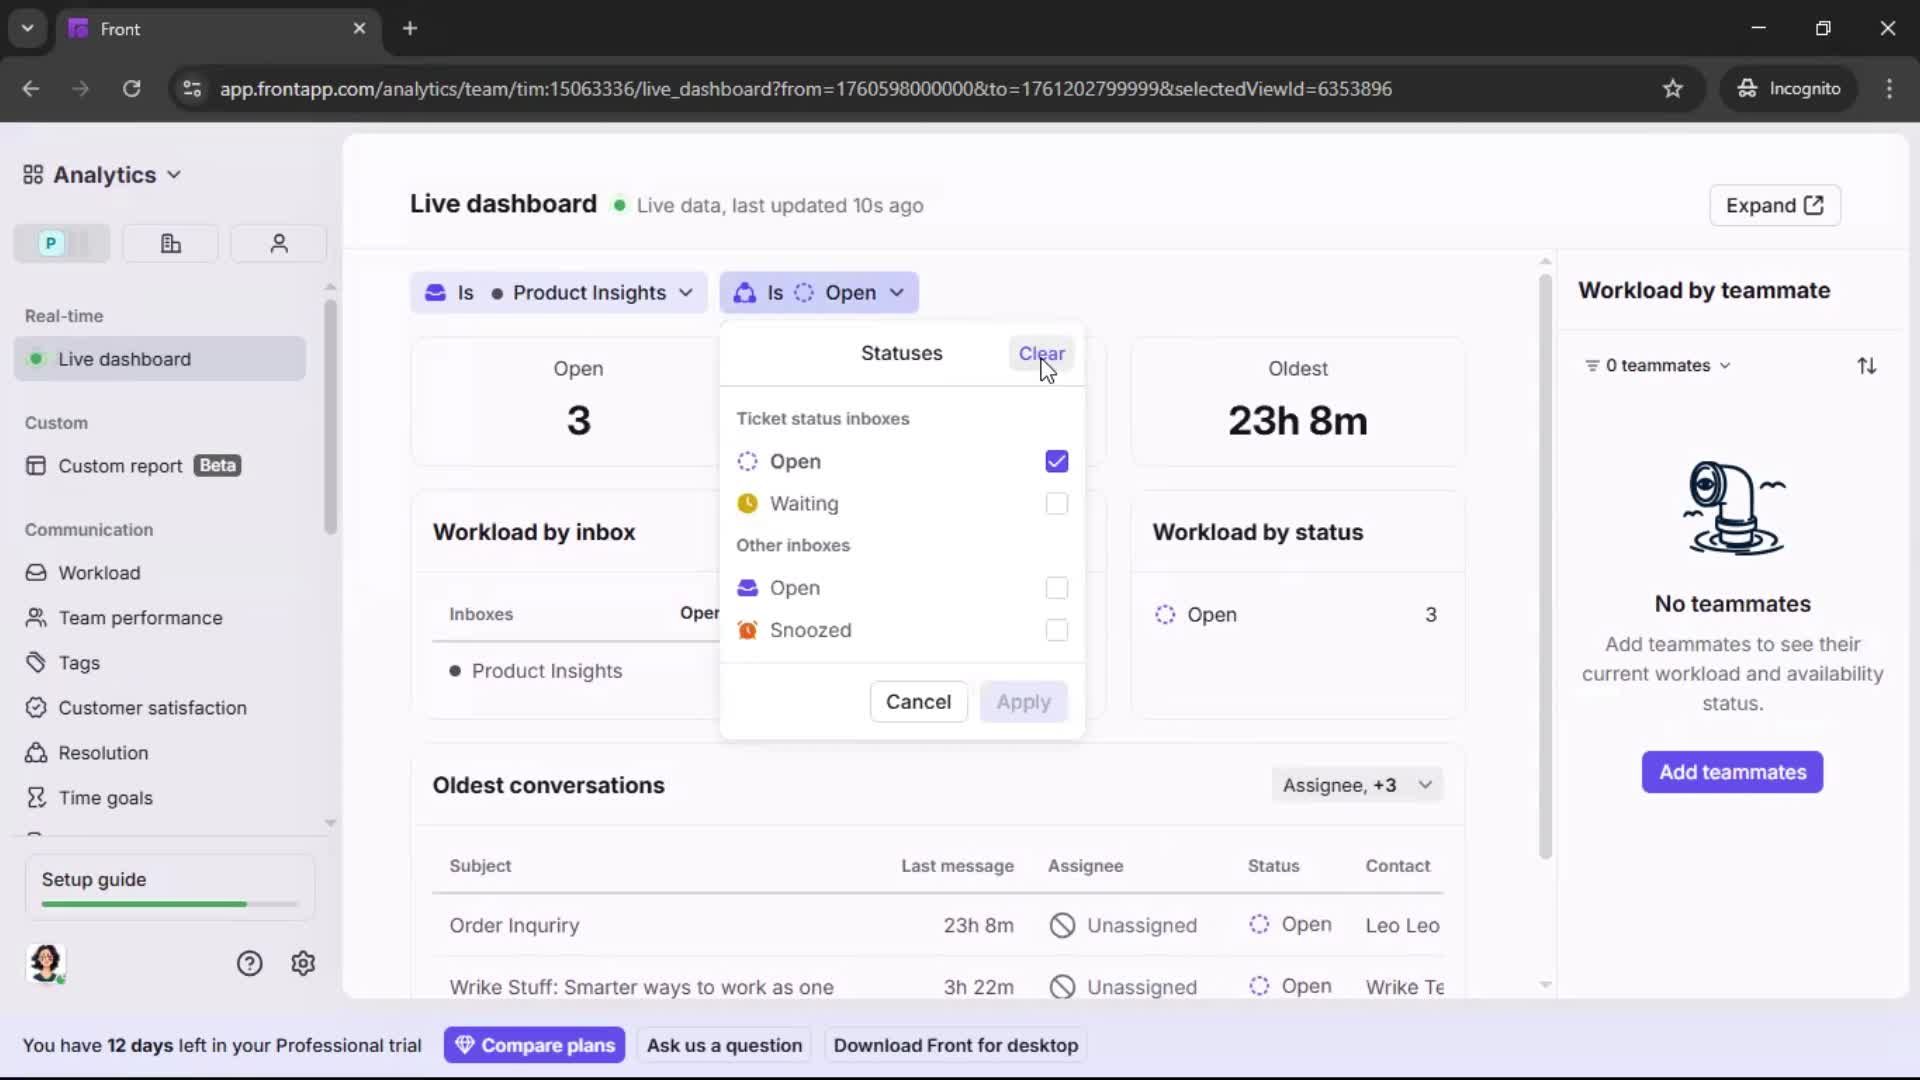
Task: Select the company analytics building icon
Action: [169, 243]
